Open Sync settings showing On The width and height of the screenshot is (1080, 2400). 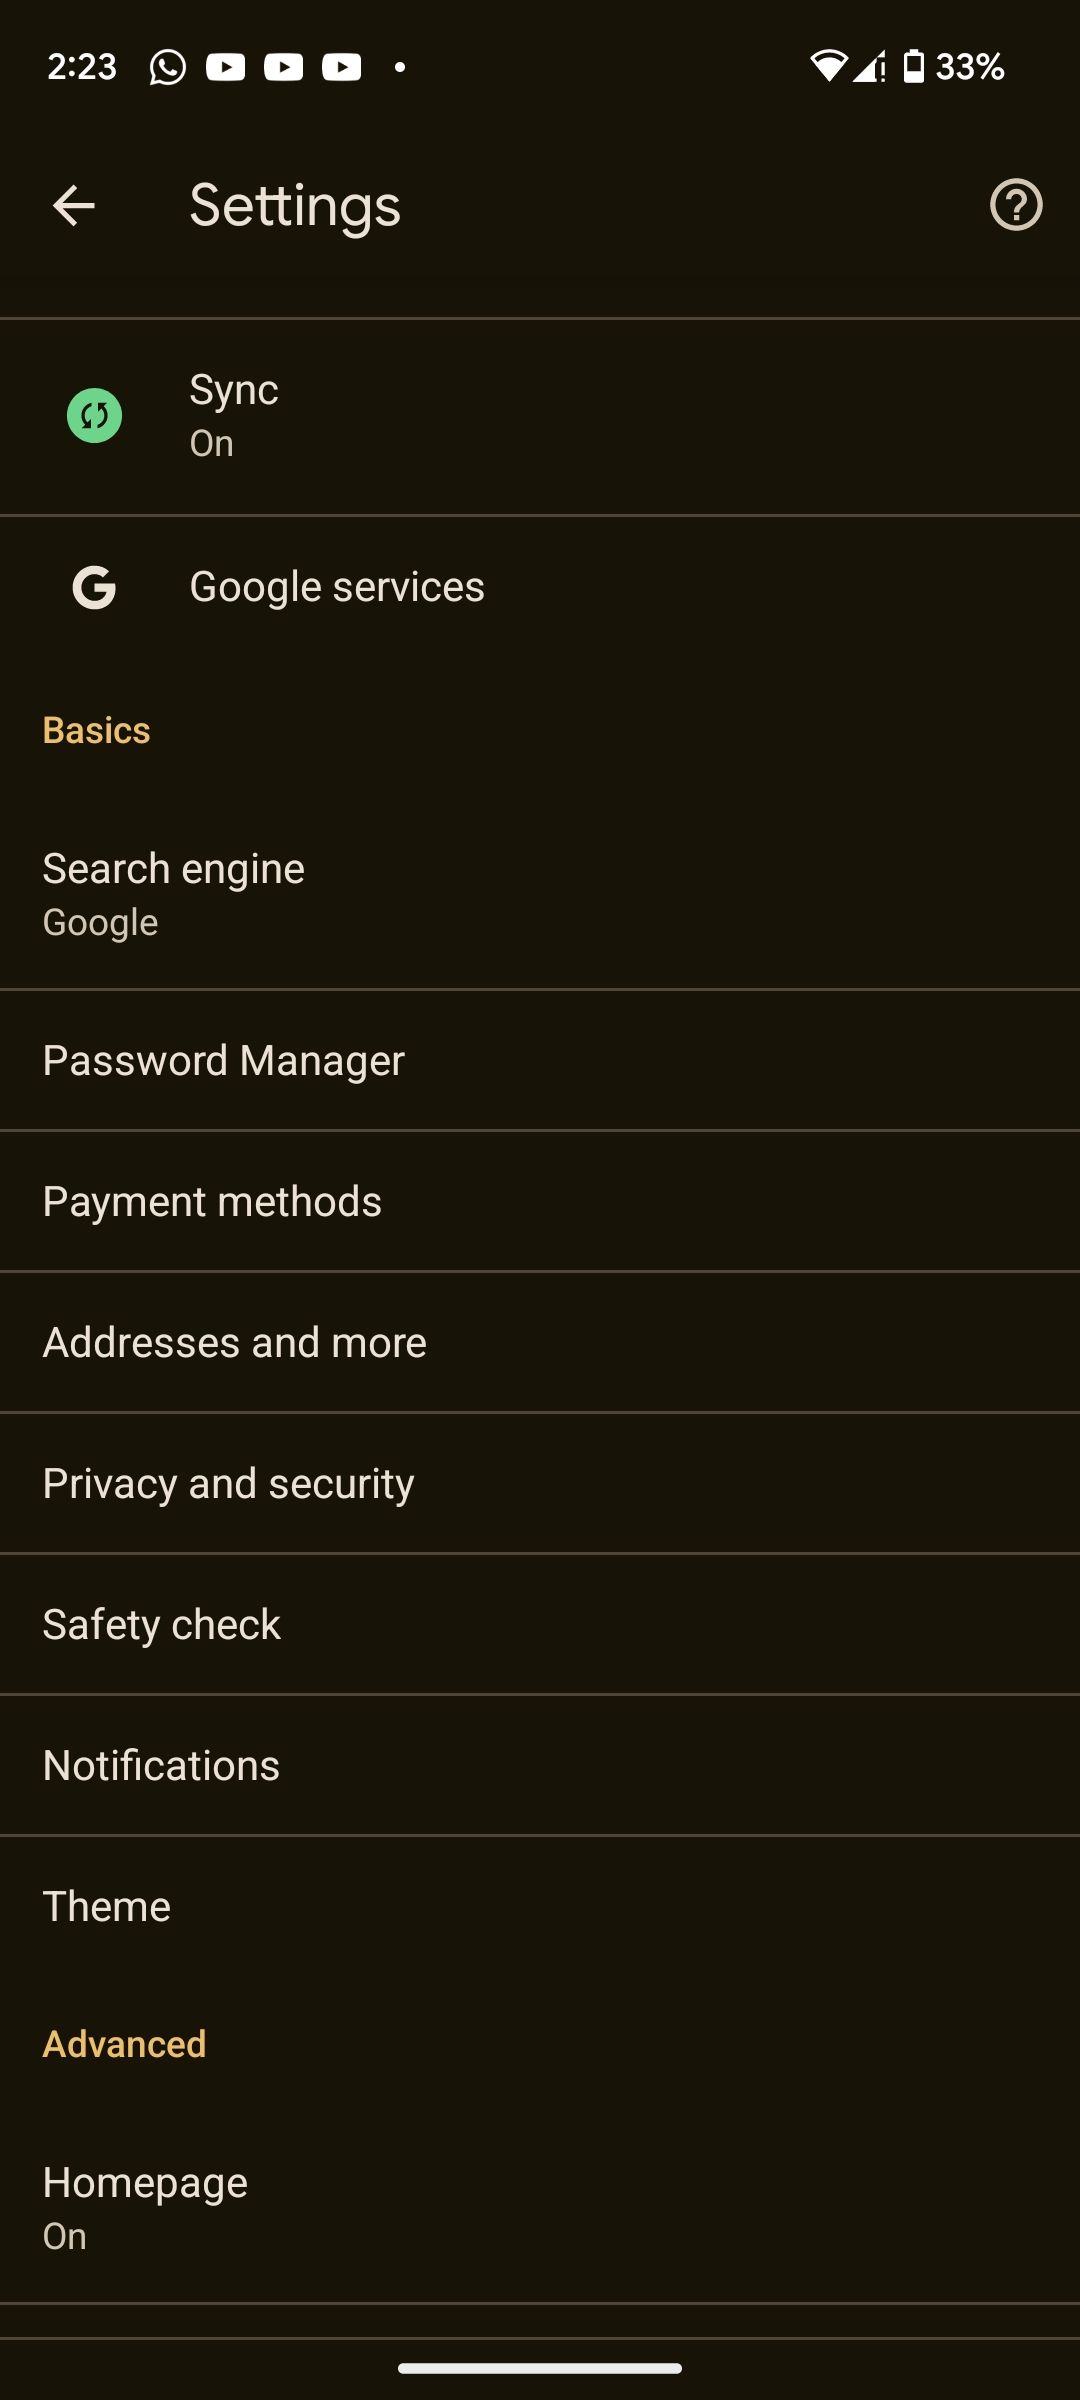[540, 416]
